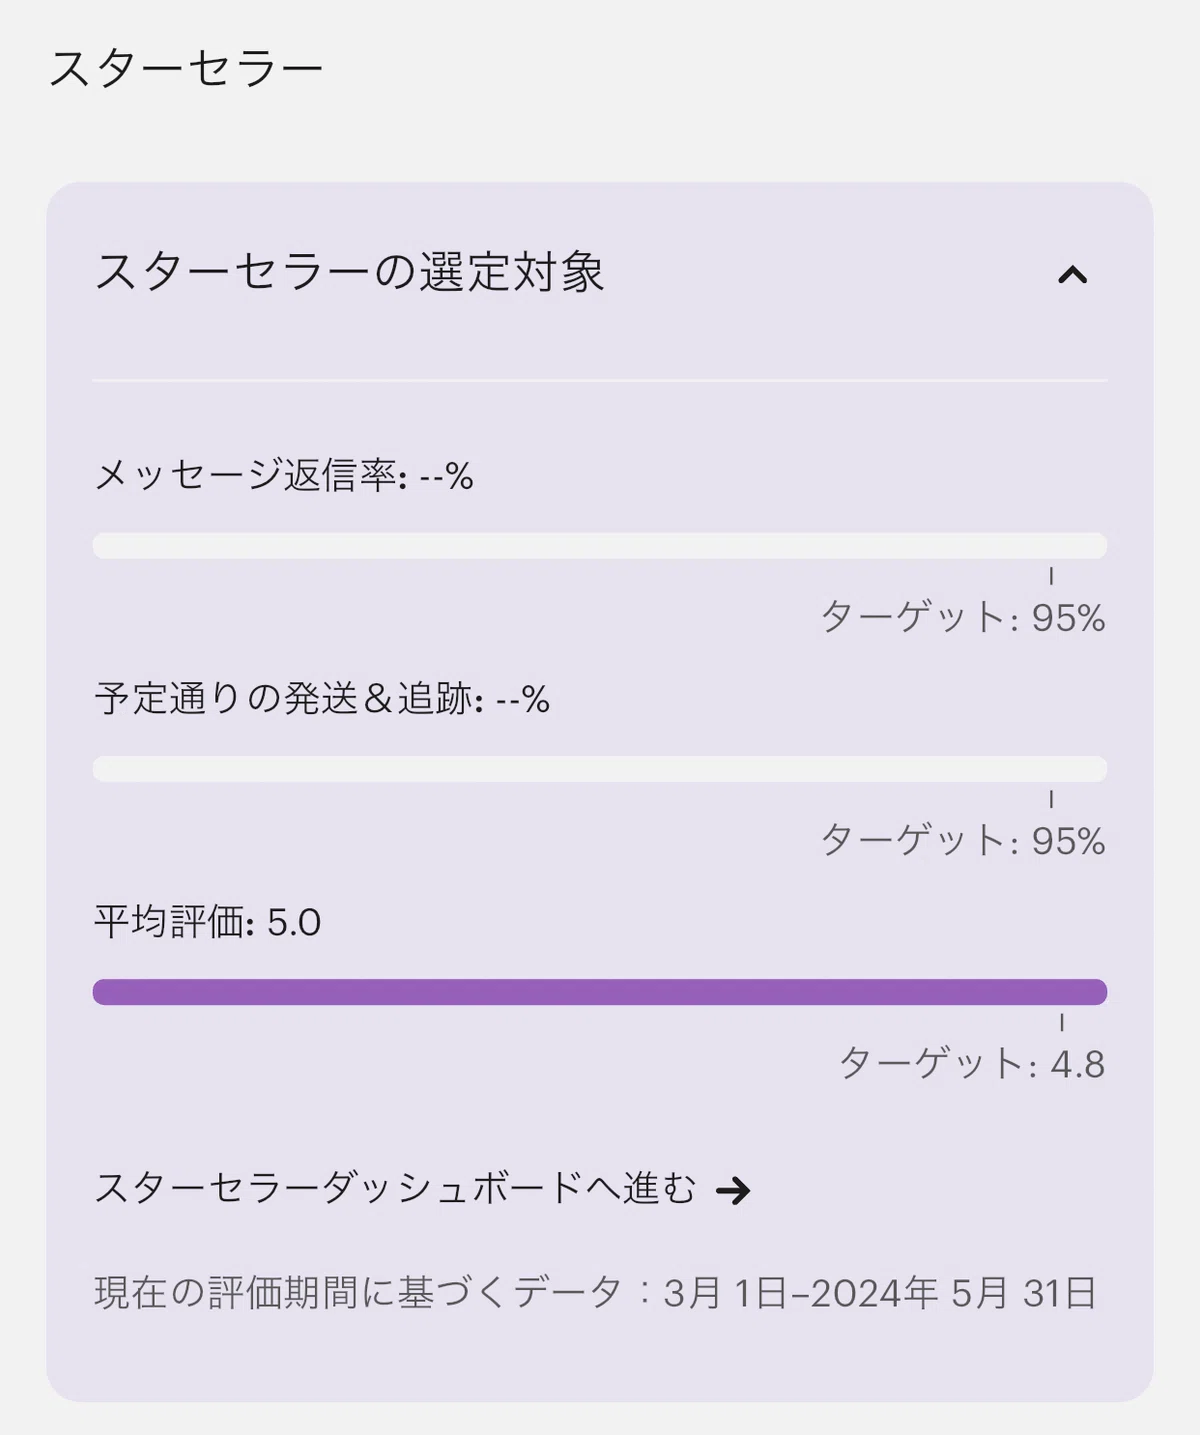The image size is (1200, 1435).
Task: Click the メッセージ返信率 progress bar
Action: (x=599, y=545)
